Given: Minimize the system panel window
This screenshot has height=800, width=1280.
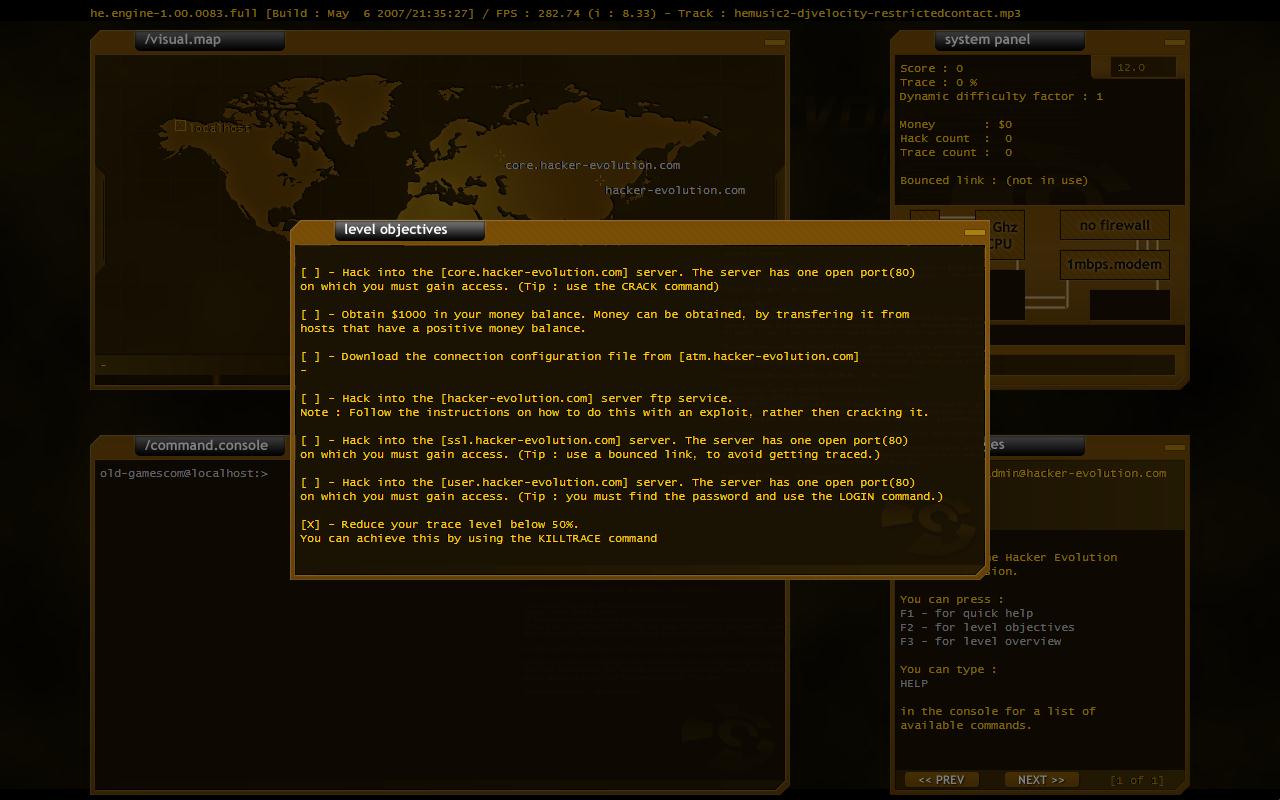Looking at the screenshot, I should click(1175, 42).
